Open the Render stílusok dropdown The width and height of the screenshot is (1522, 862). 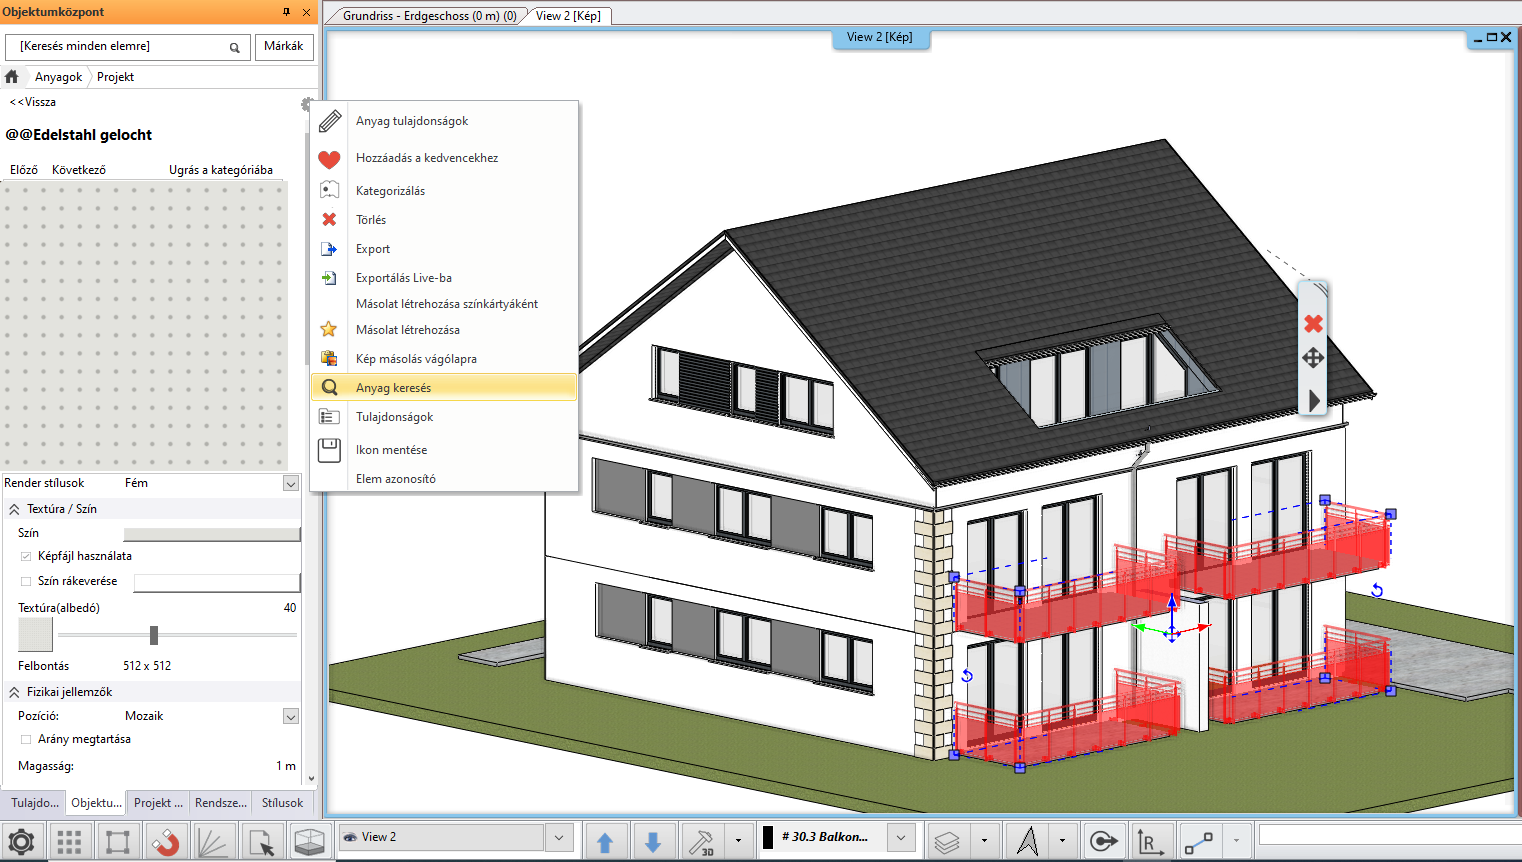click(x=290, y=484)
